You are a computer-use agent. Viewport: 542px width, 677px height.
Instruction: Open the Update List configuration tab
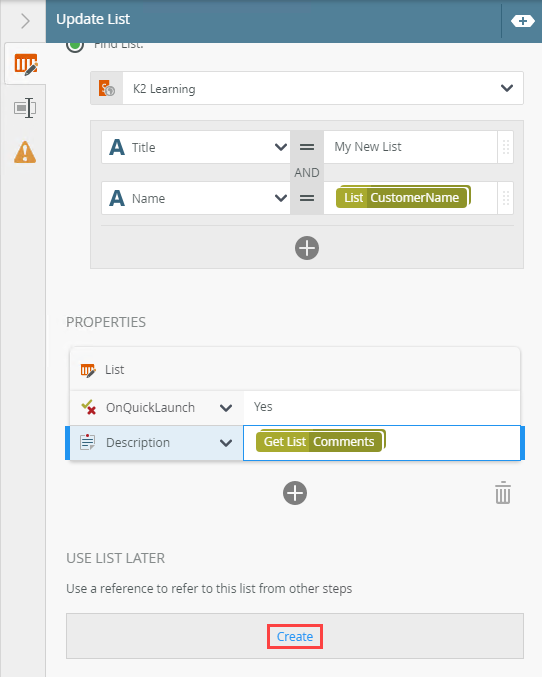(25, 64)
